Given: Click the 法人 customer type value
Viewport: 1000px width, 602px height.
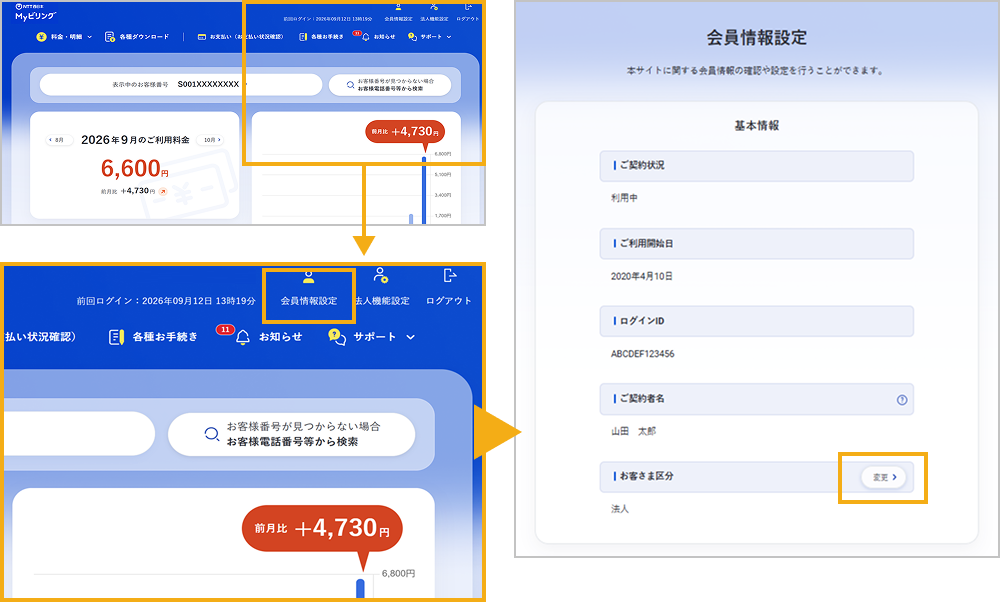Looking at the screenshot, I should click(620, 509).
